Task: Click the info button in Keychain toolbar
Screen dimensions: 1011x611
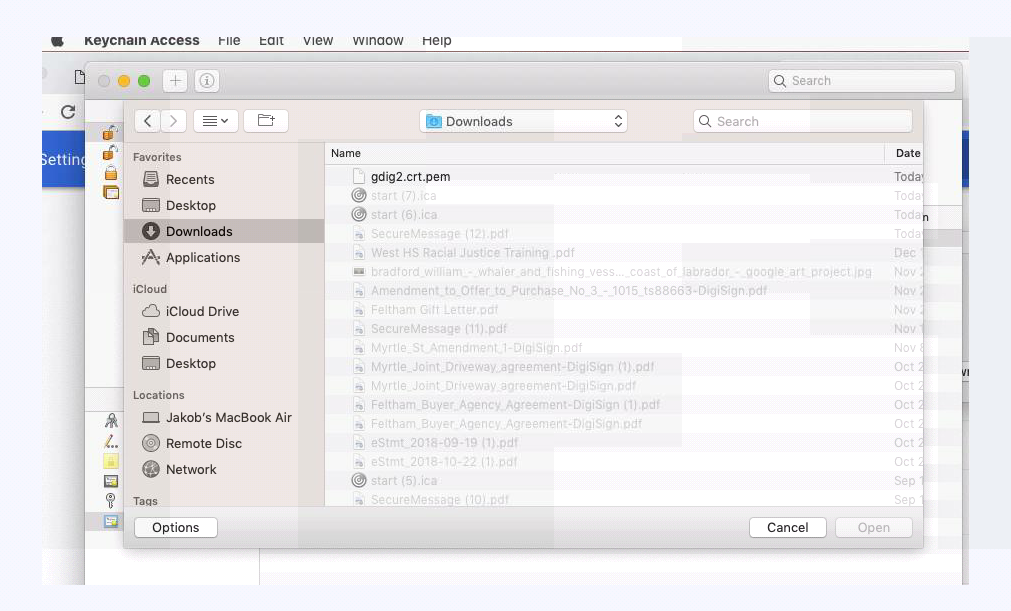Action: (206, 81)
